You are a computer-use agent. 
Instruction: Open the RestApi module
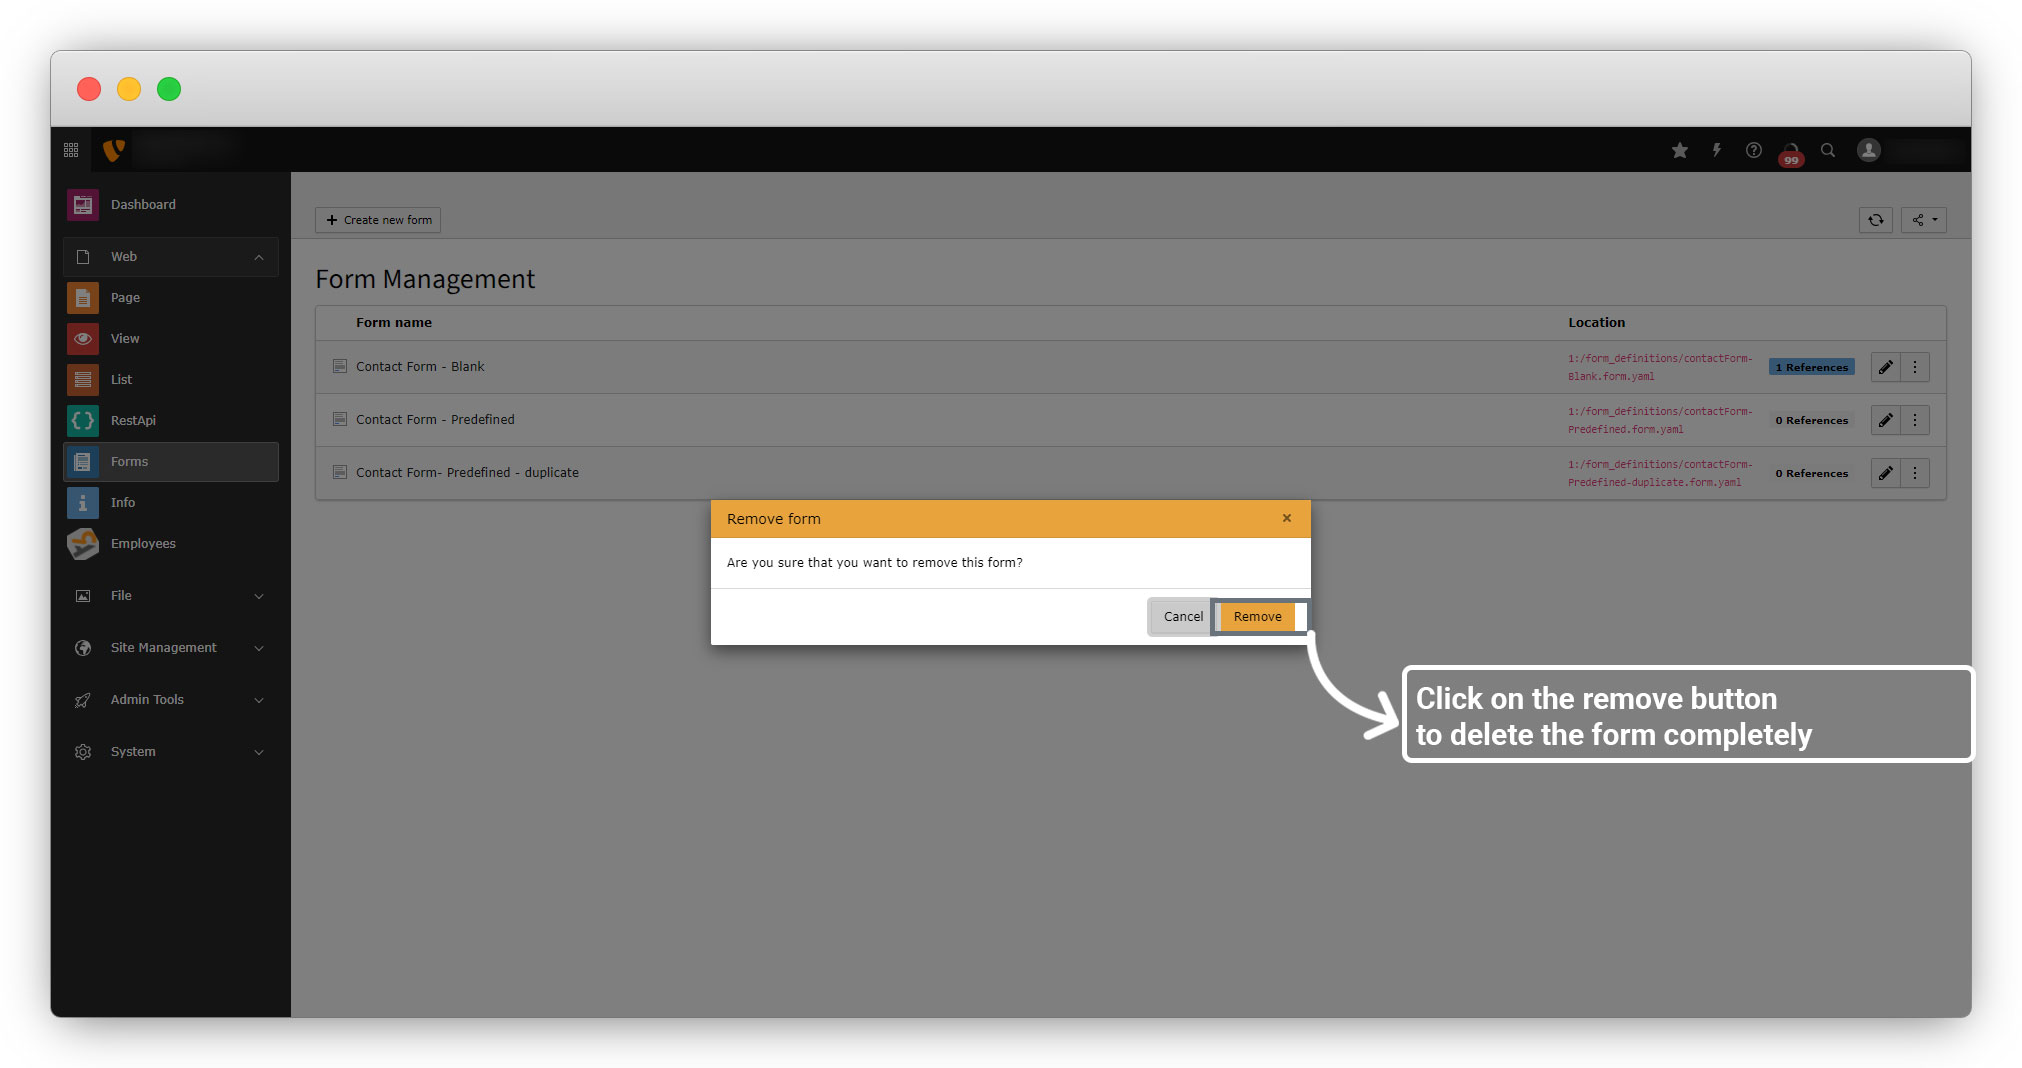point(132,421)
